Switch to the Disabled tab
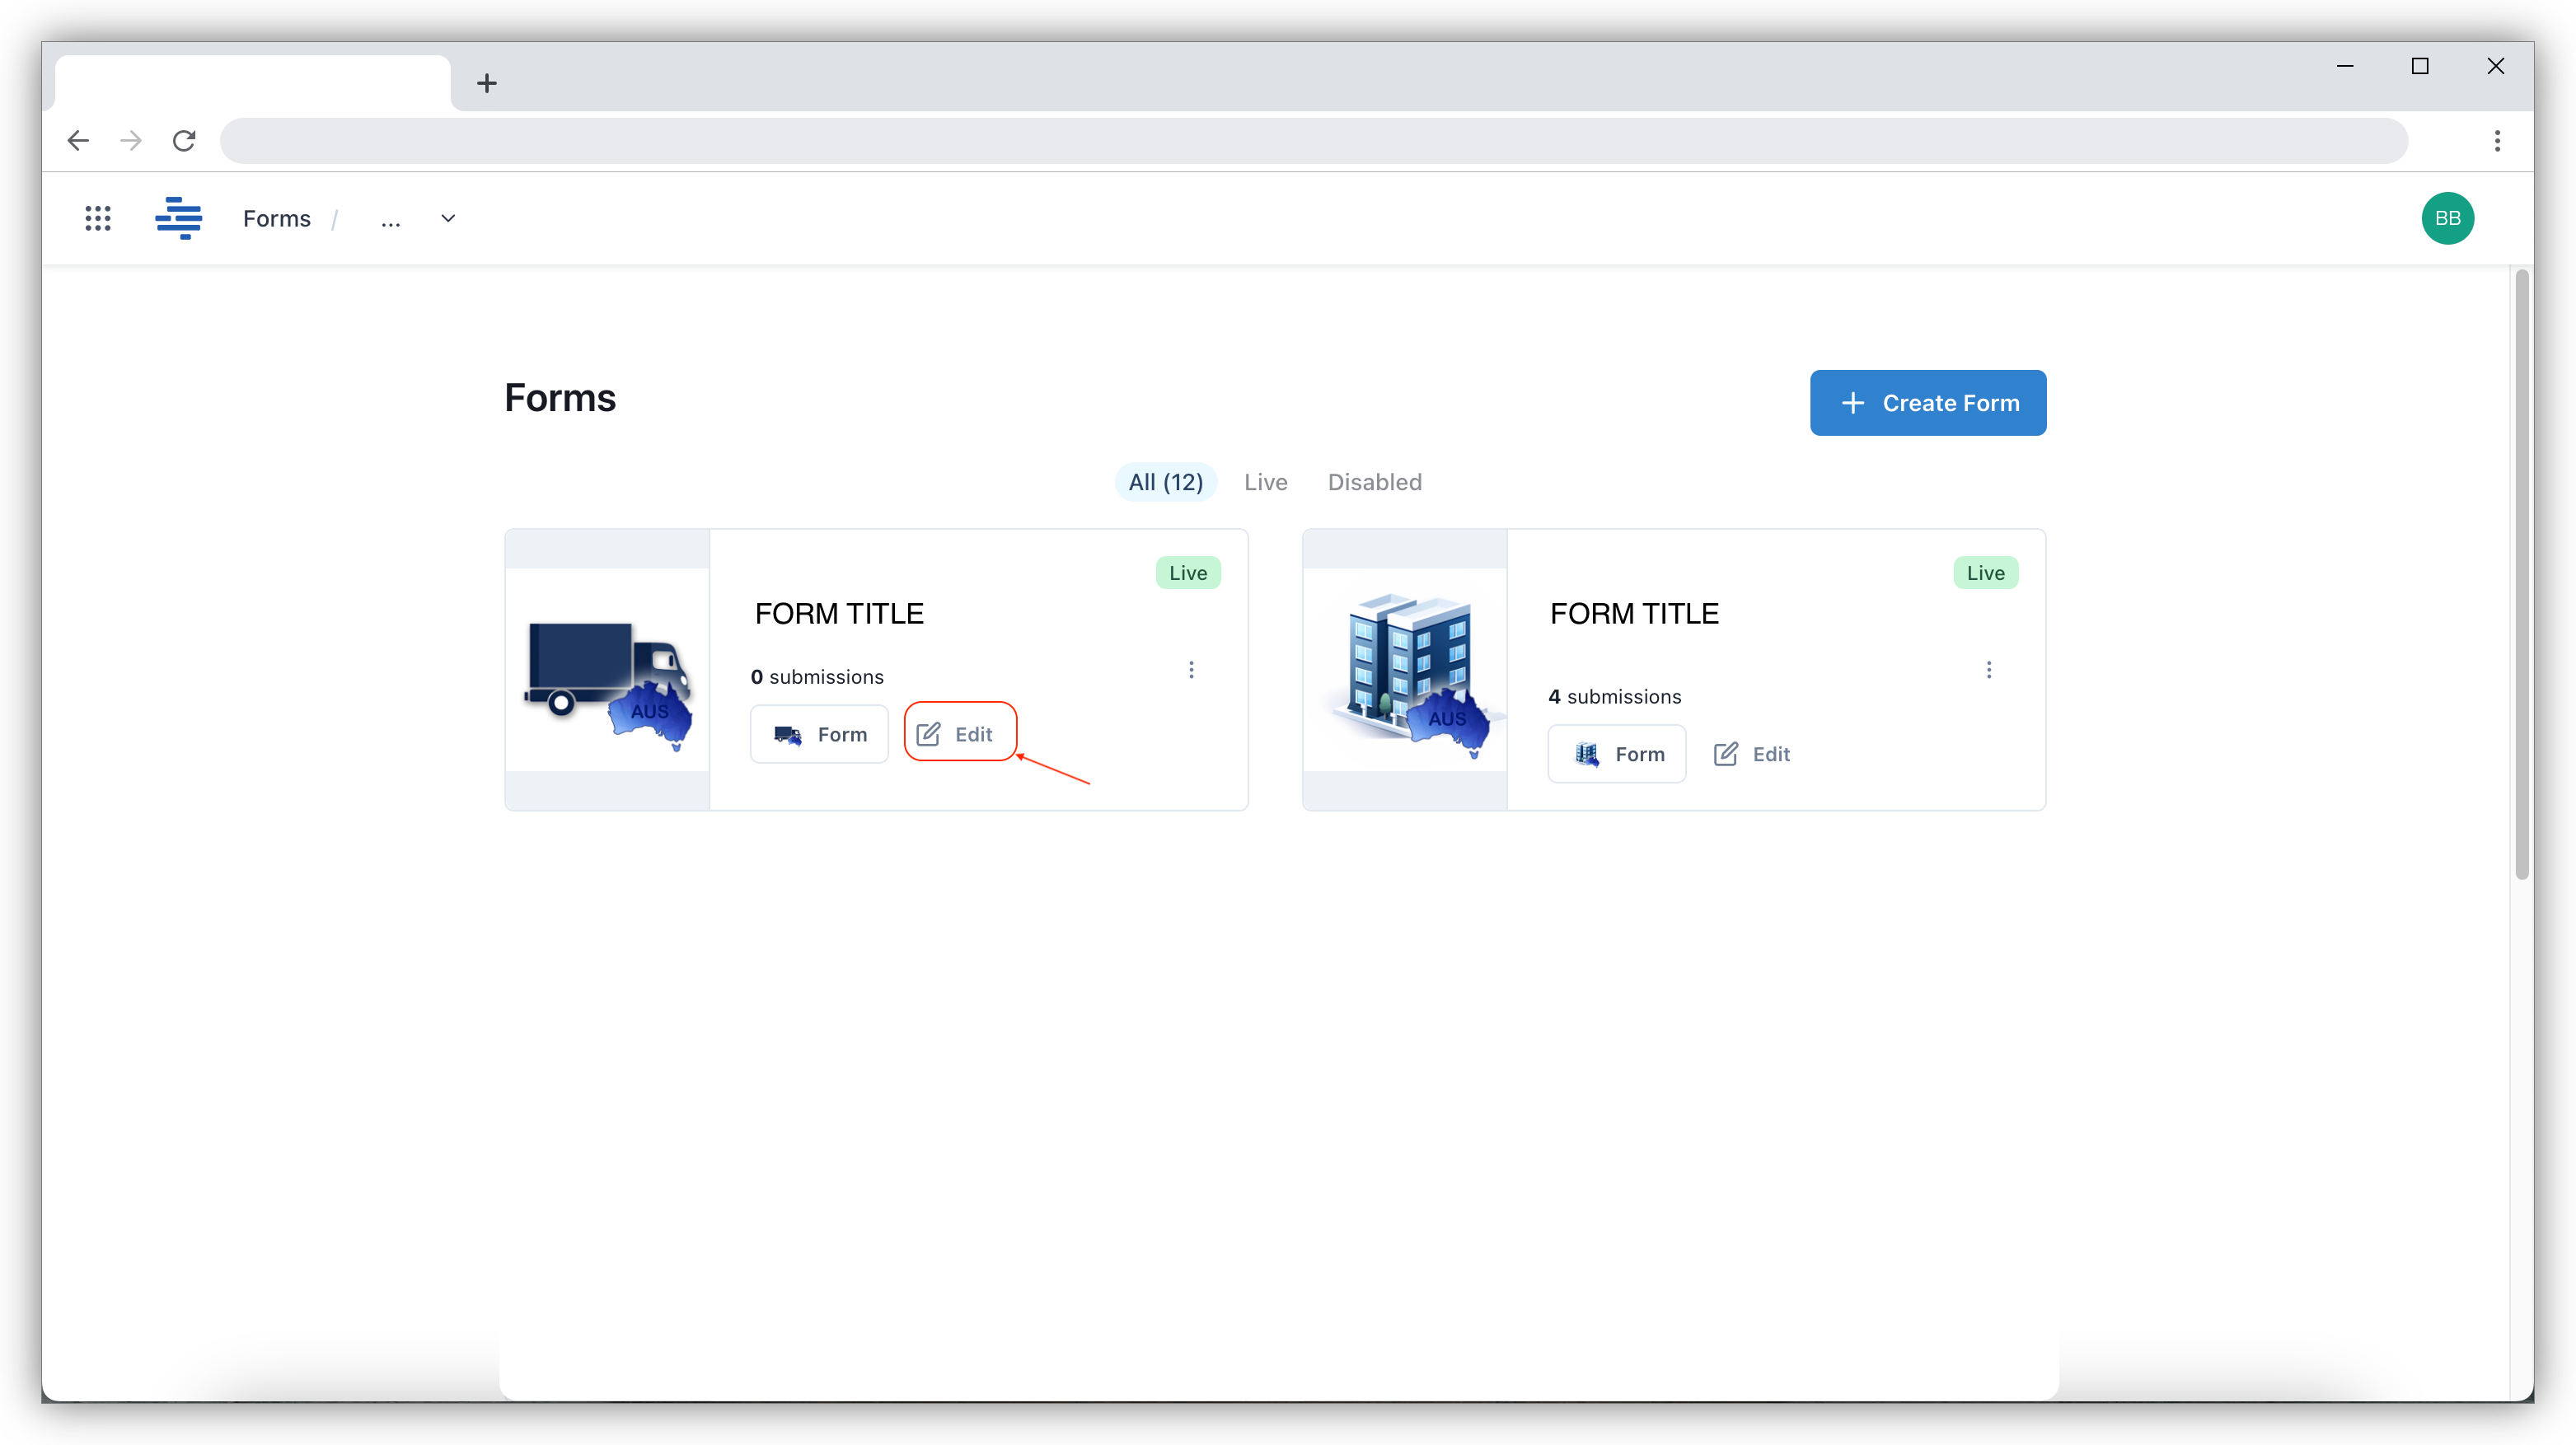The height and width of the screenshot is (1445, 2576). click(x=1374, y=482)
